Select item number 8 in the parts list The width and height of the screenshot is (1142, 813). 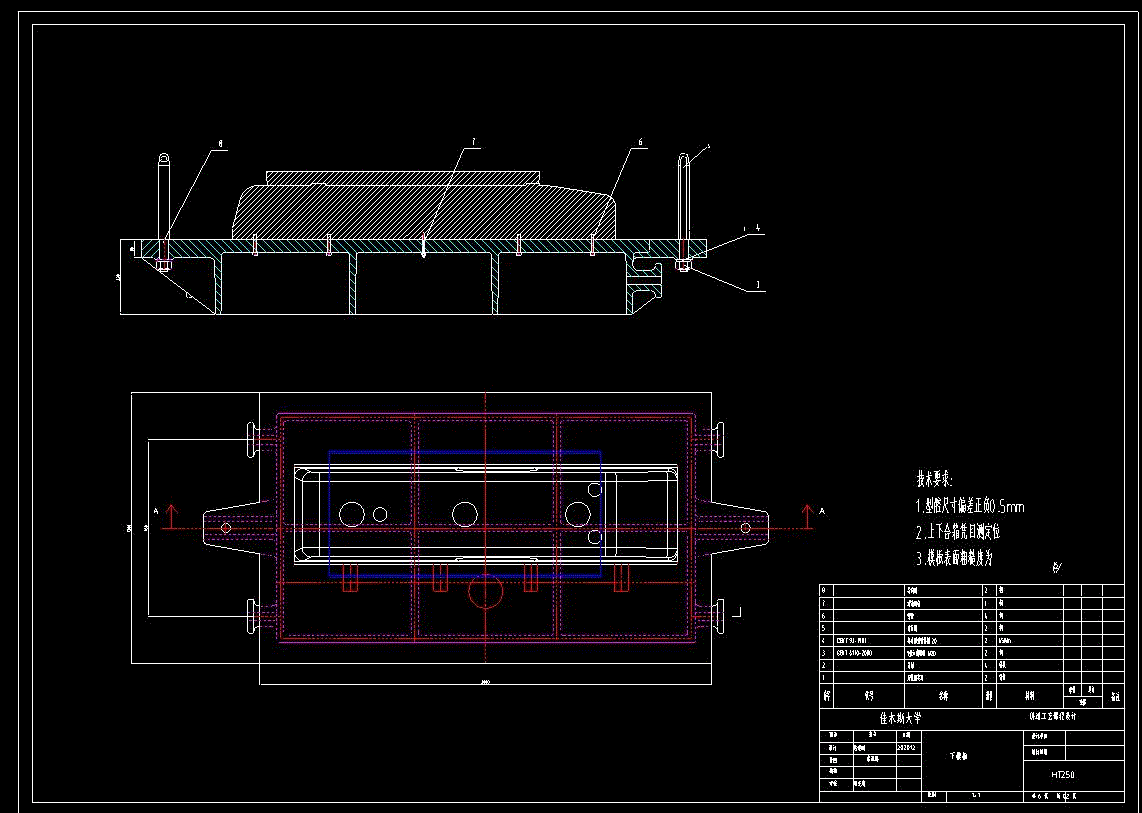click(824, 590)
